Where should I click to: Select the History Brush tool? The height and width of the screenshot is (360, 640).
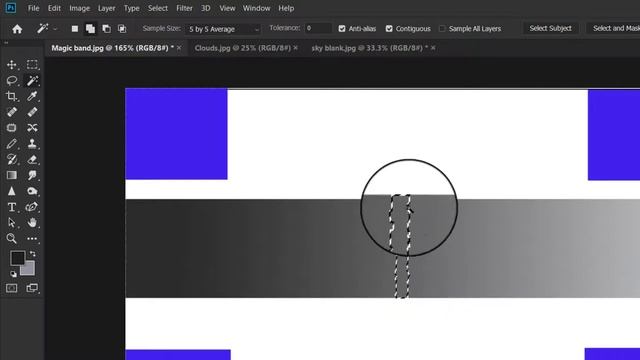[11, 159]
